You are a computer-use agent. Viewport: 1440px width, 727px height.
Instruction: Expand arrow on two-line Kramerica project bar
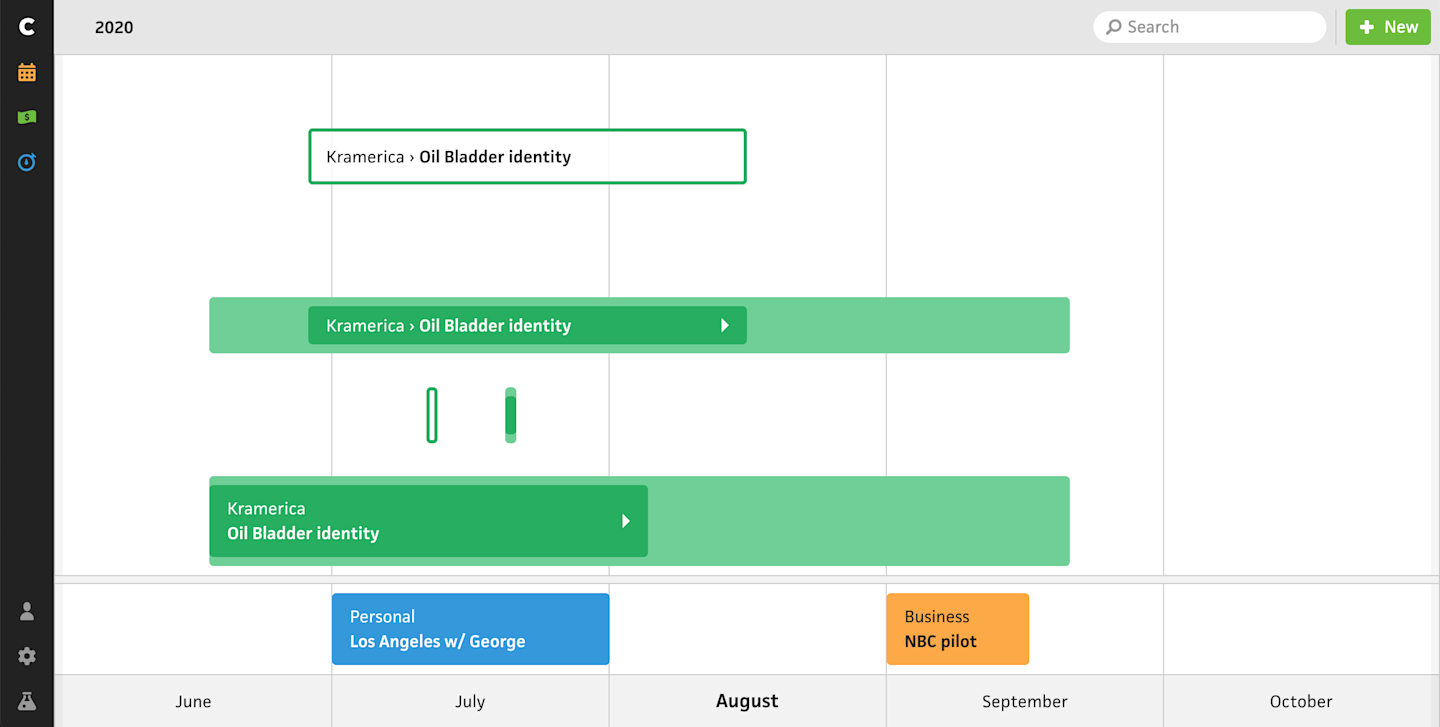(626, 521)
